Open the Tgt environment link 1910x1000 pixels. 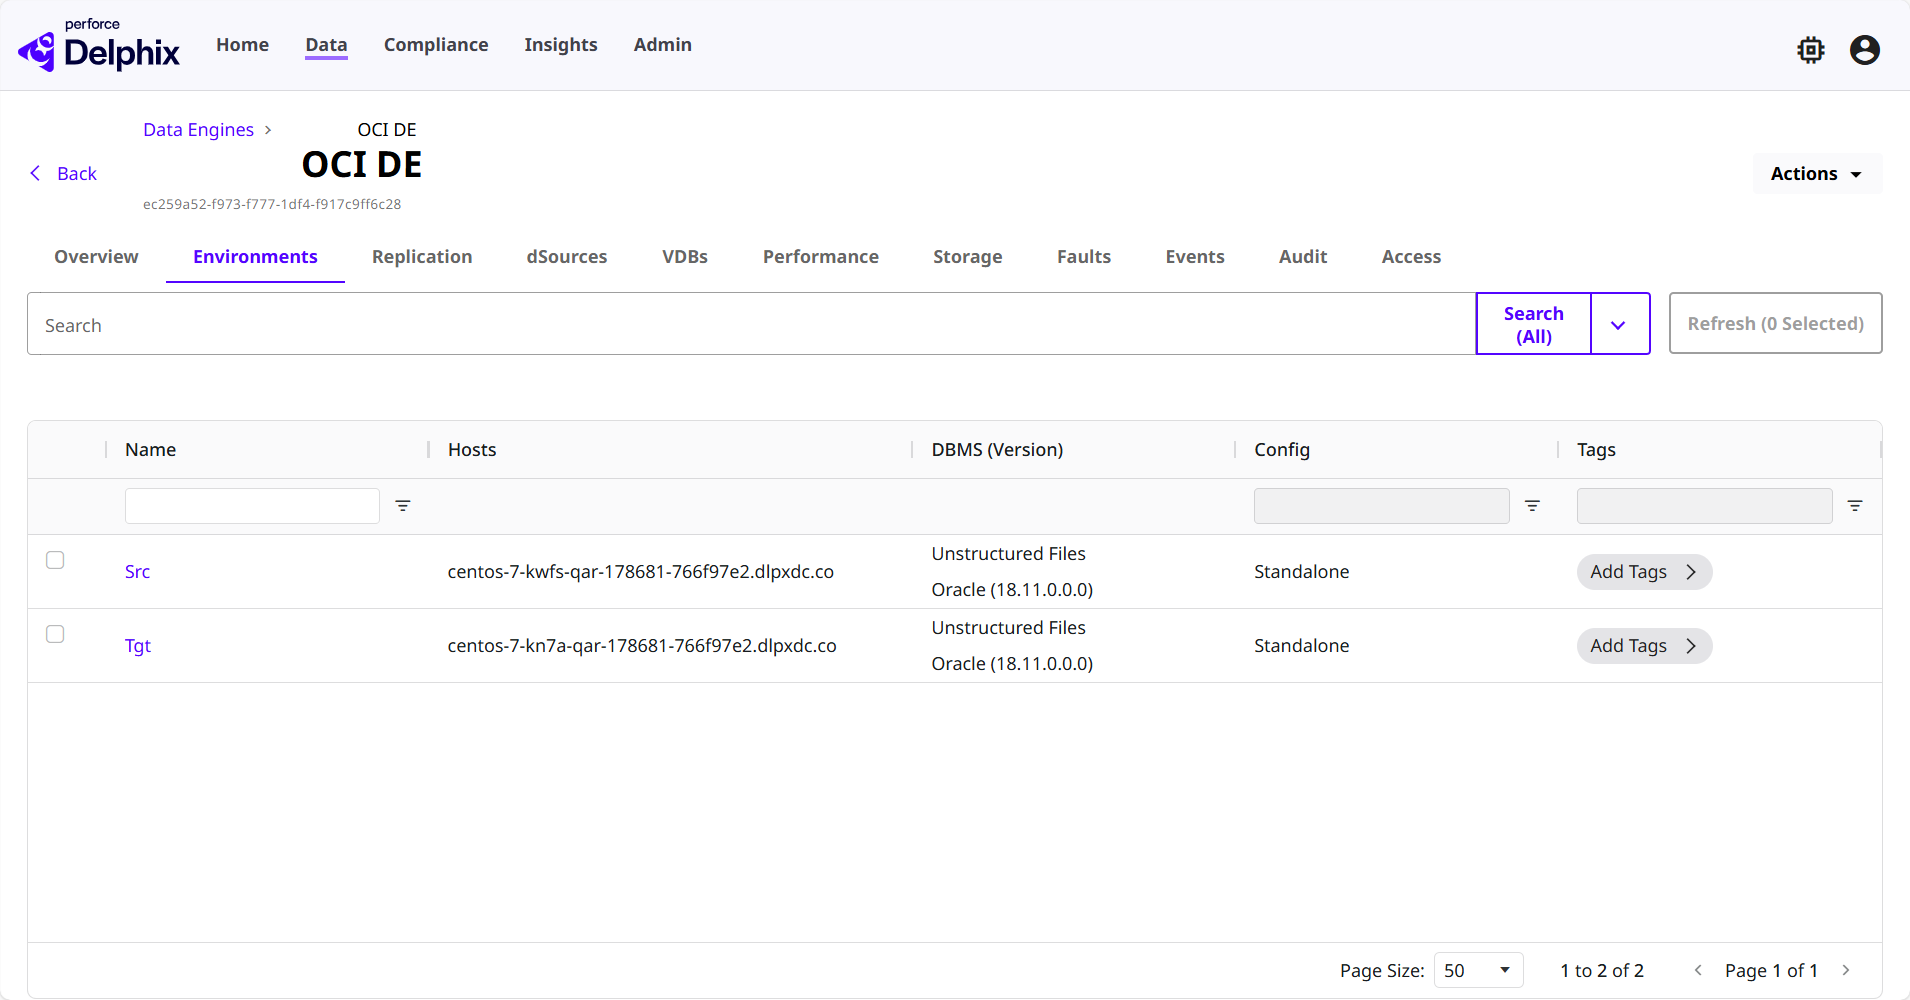click(138, 646)
